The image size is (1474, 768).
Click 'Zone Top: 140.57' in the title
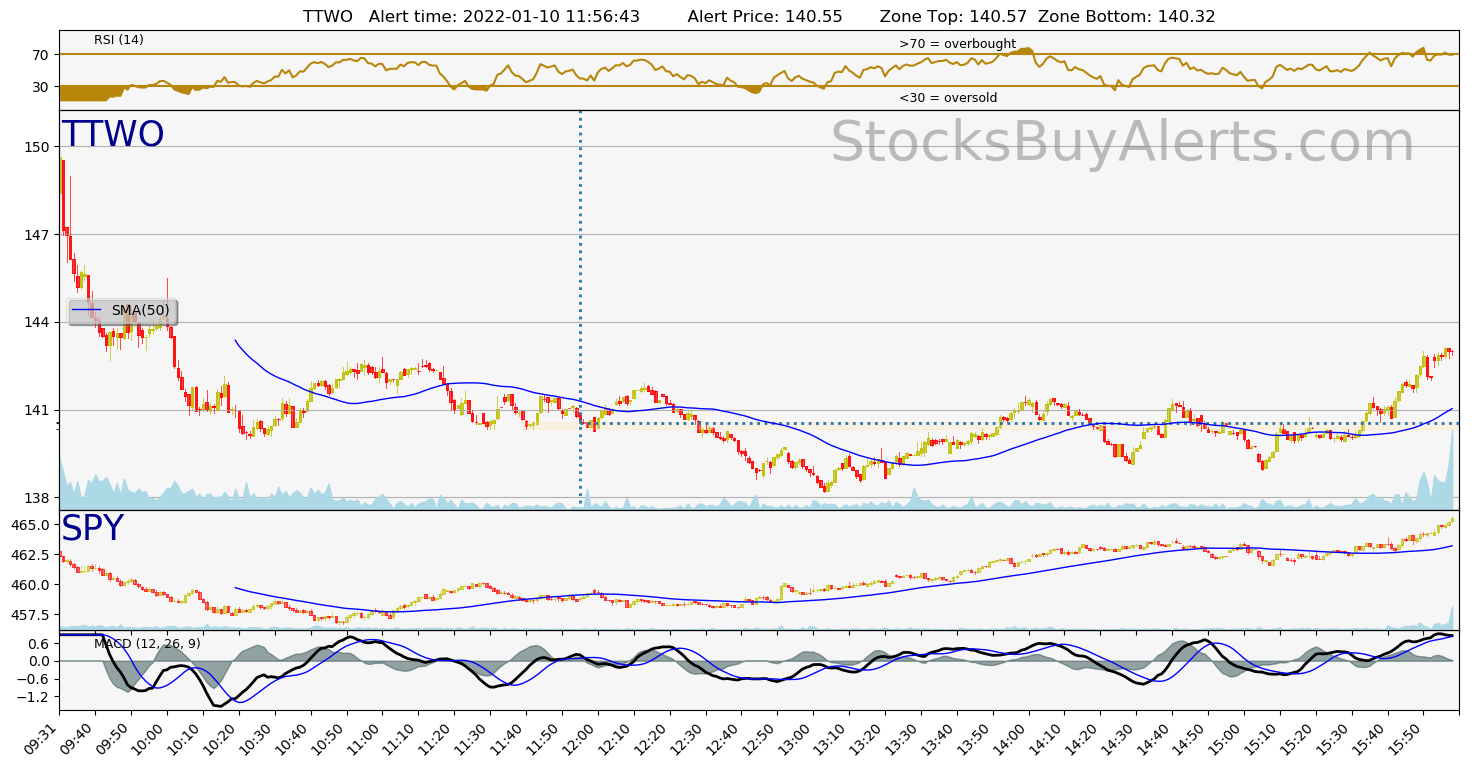pos(954,17)
